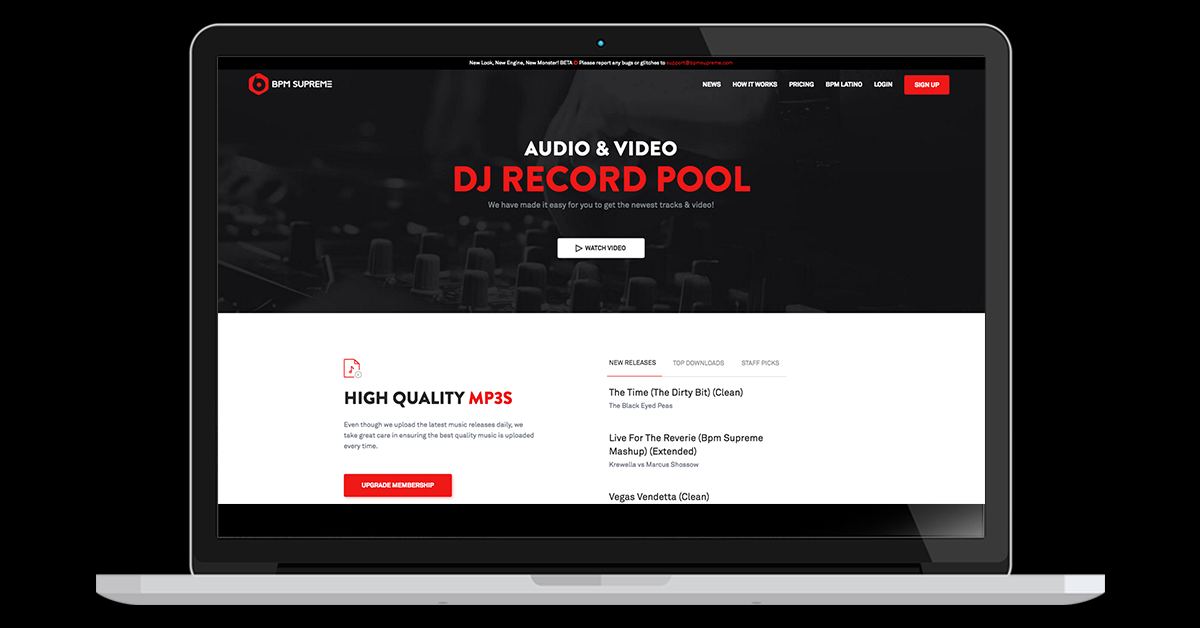Select the New Releases tab
Screen dimensions: 1200x628
632,363
